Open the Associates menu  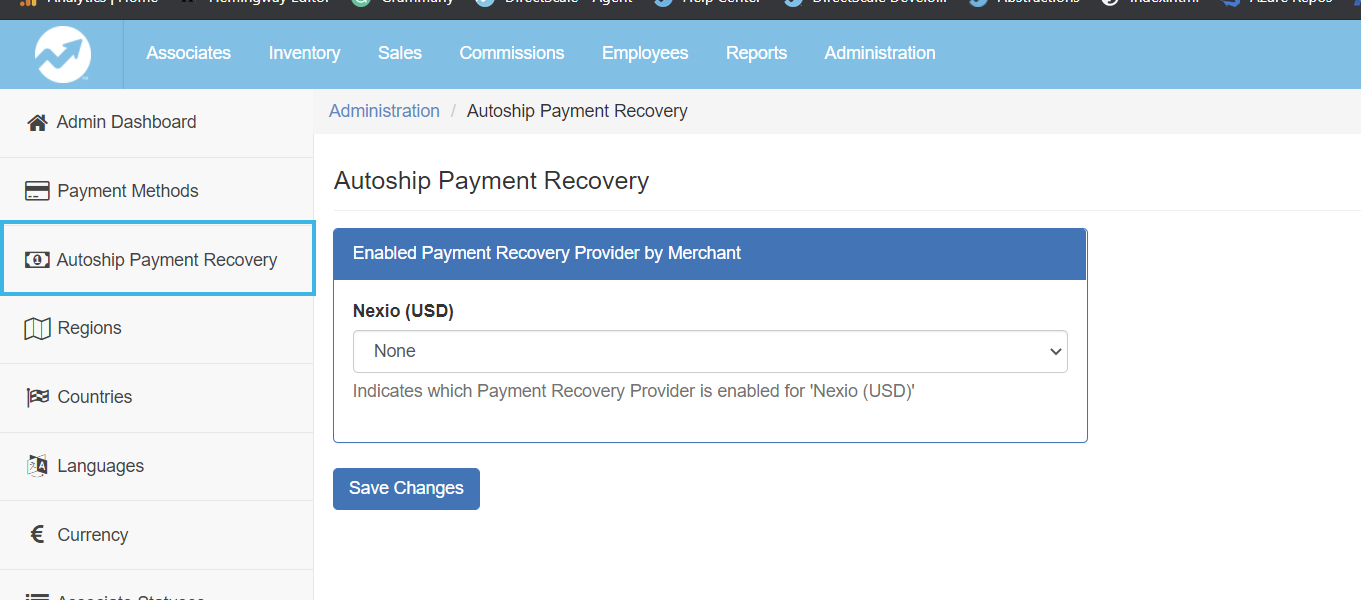pyautogui.click(x=188, y=53)
